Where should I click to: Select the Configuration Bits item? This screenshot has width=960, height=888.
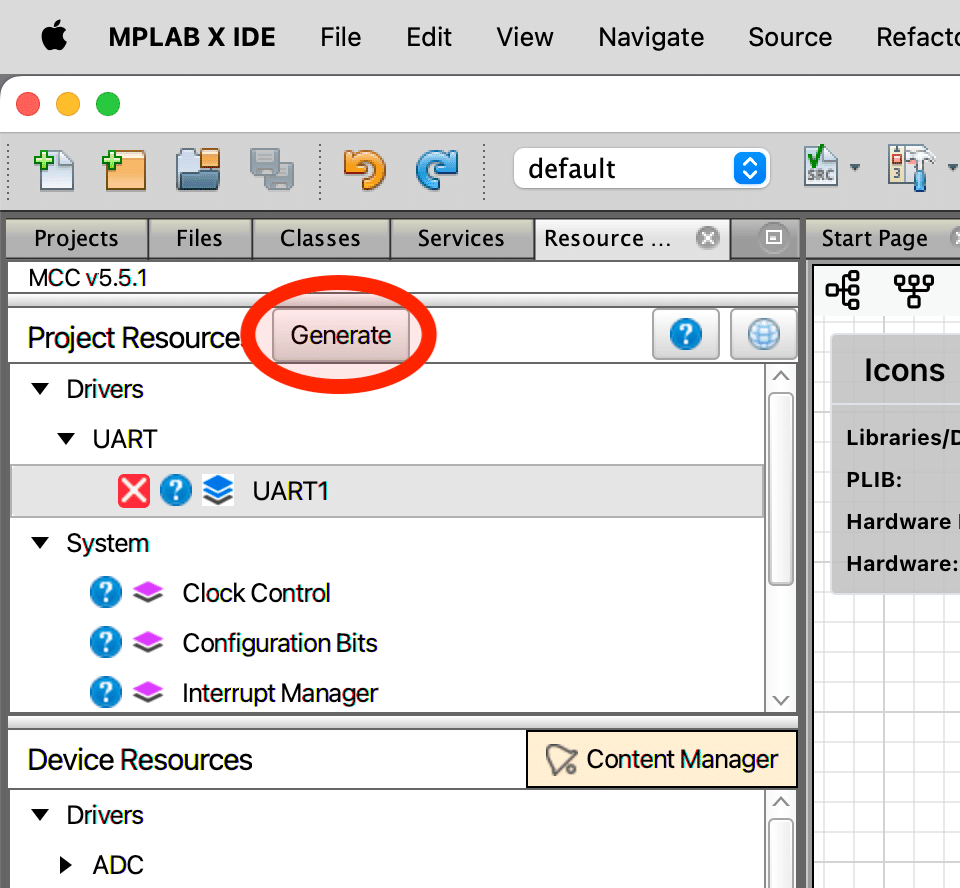click(280, 643)
